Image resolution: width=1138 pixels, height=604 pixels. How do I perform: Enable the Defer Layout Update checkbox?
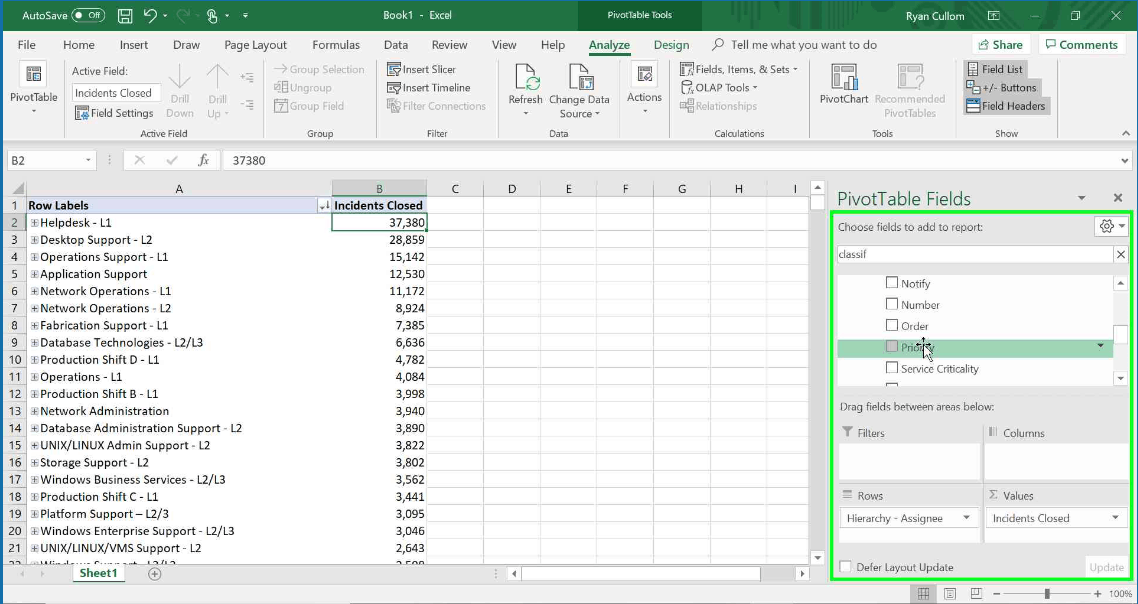[x=846, y=566]
